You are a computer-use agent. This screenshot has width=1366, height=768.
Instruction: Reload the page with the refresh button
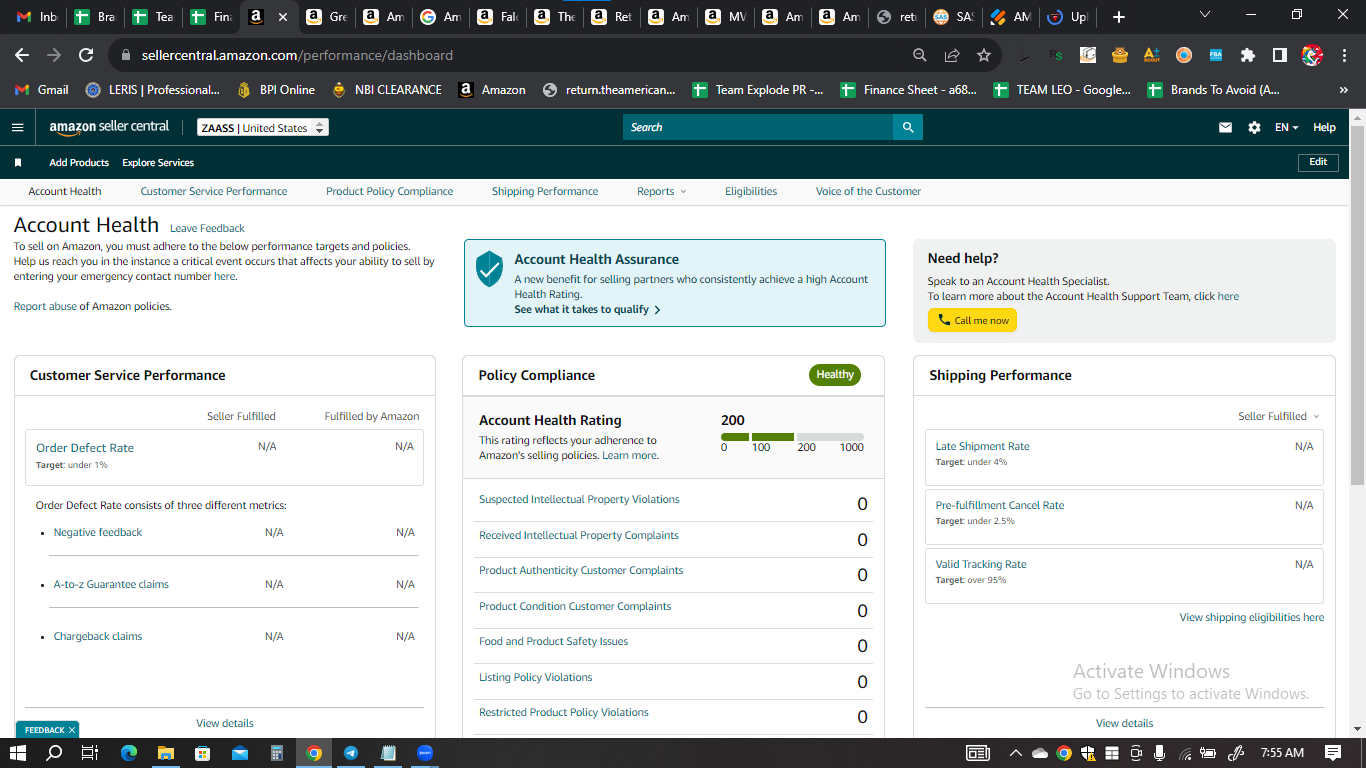tap(86, 55)
